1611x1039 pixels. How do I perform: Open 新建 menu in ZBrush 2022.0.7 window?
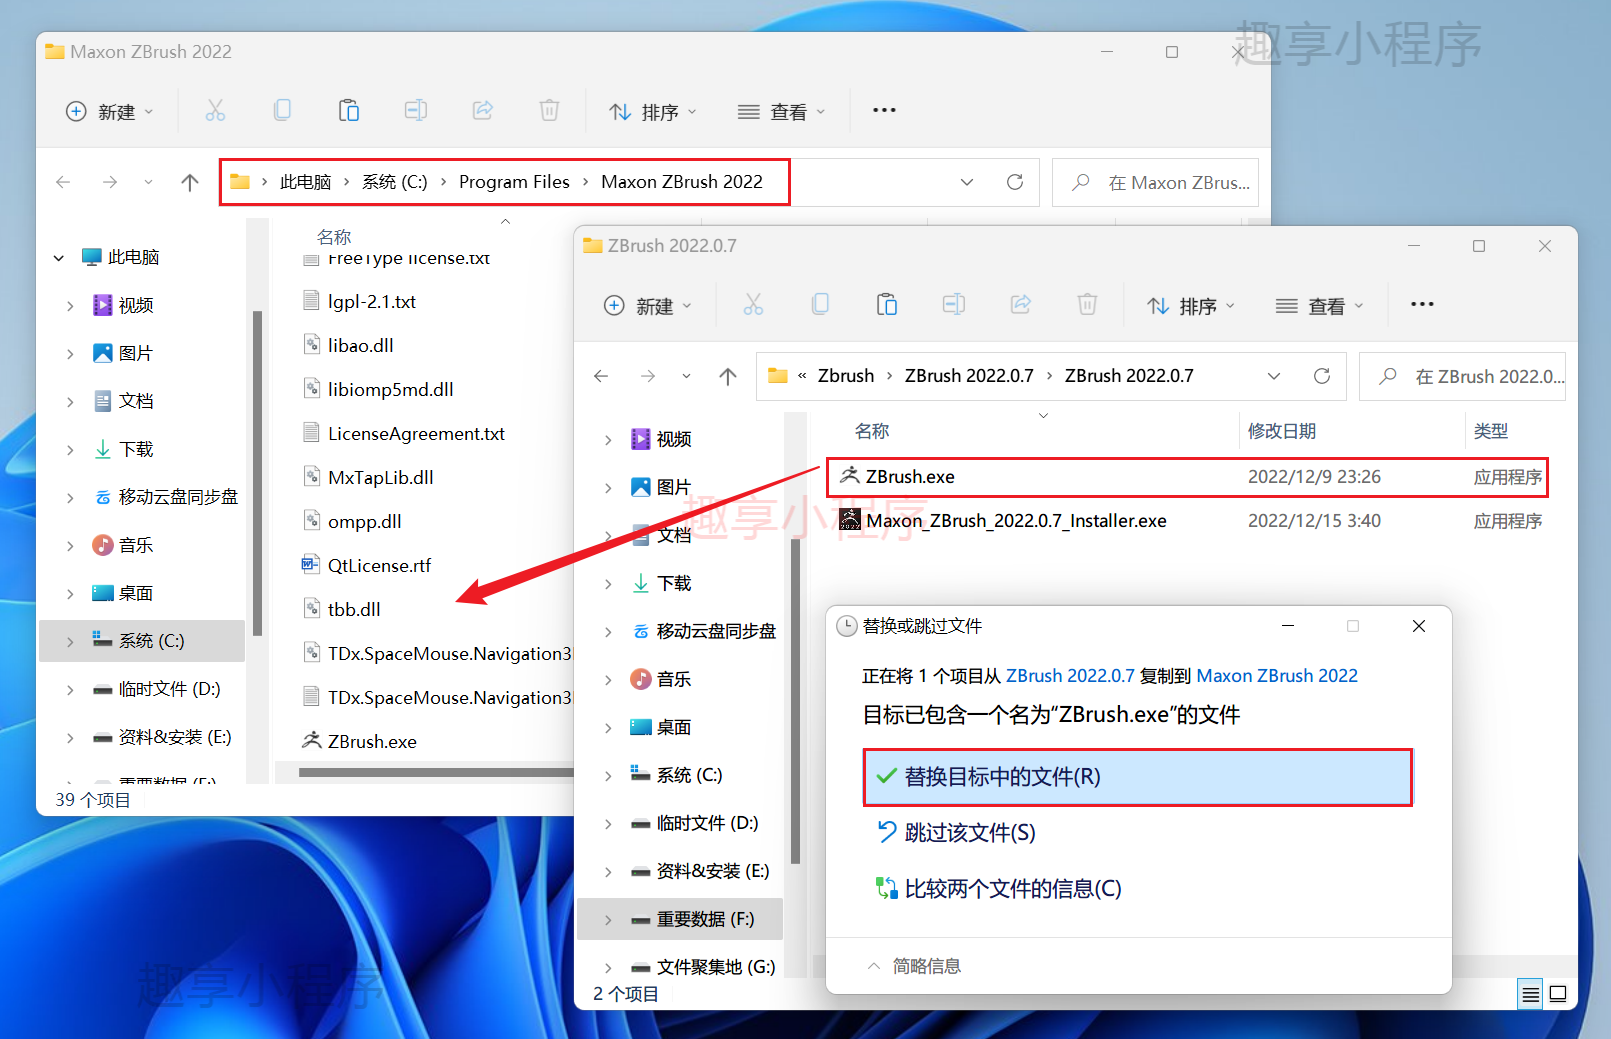[x=647, y=306]
